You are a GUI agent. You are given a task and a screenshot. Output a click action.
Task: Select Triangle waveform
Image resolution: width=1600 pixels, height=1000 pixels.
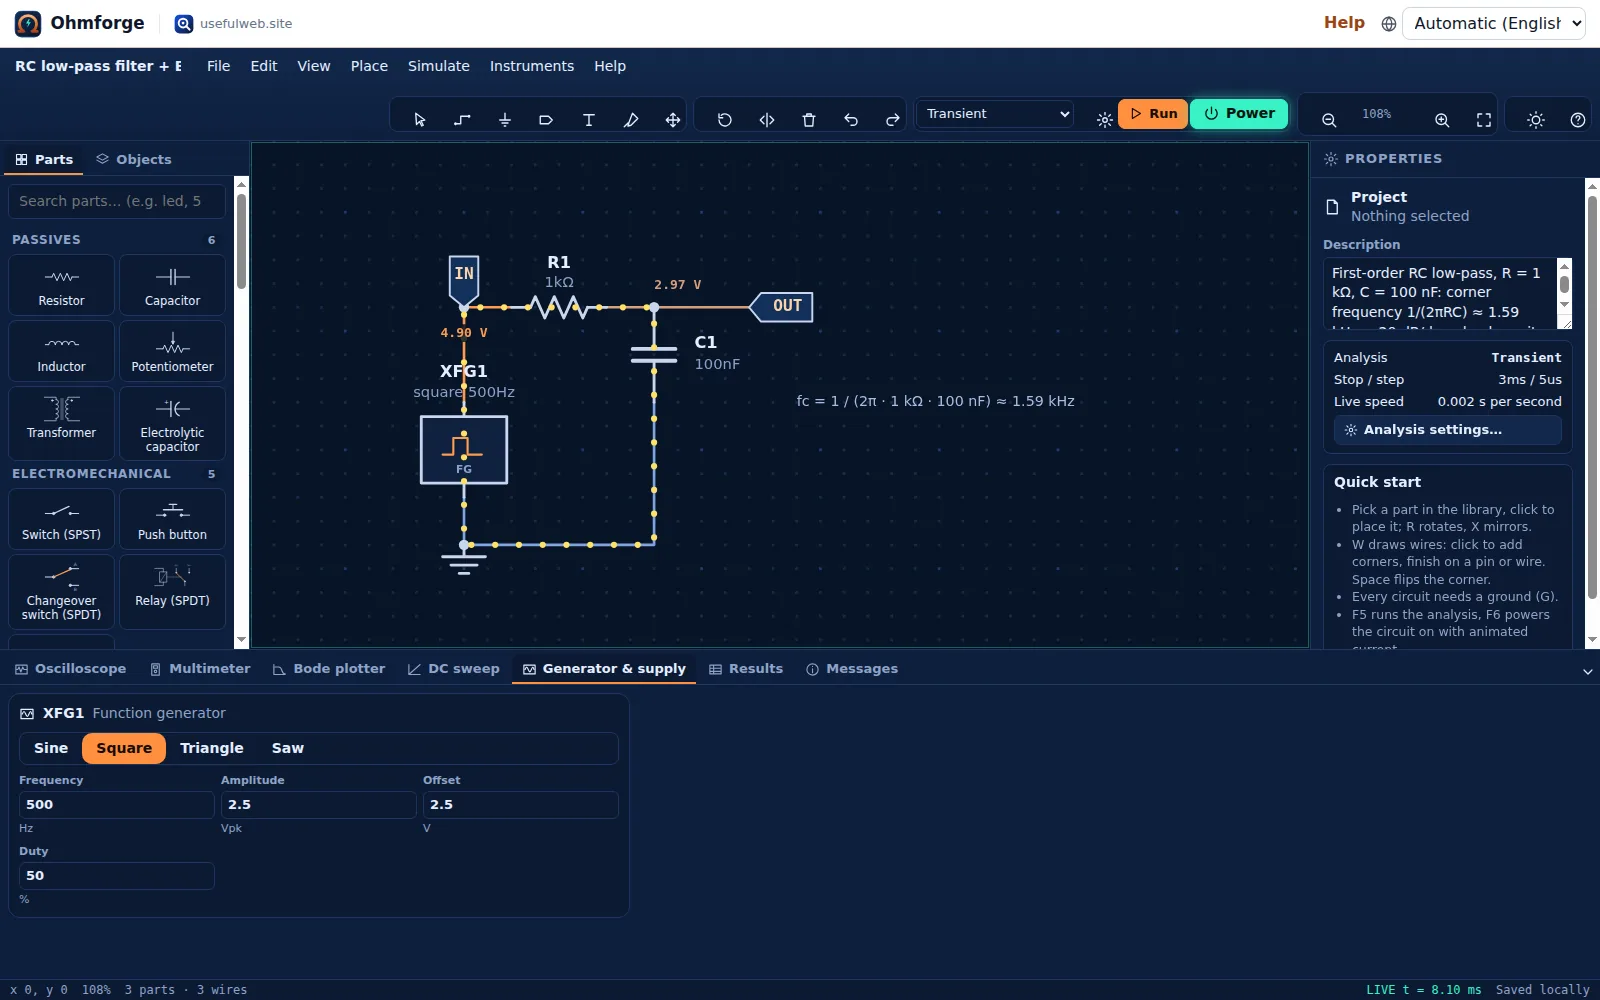coord(212,748)
